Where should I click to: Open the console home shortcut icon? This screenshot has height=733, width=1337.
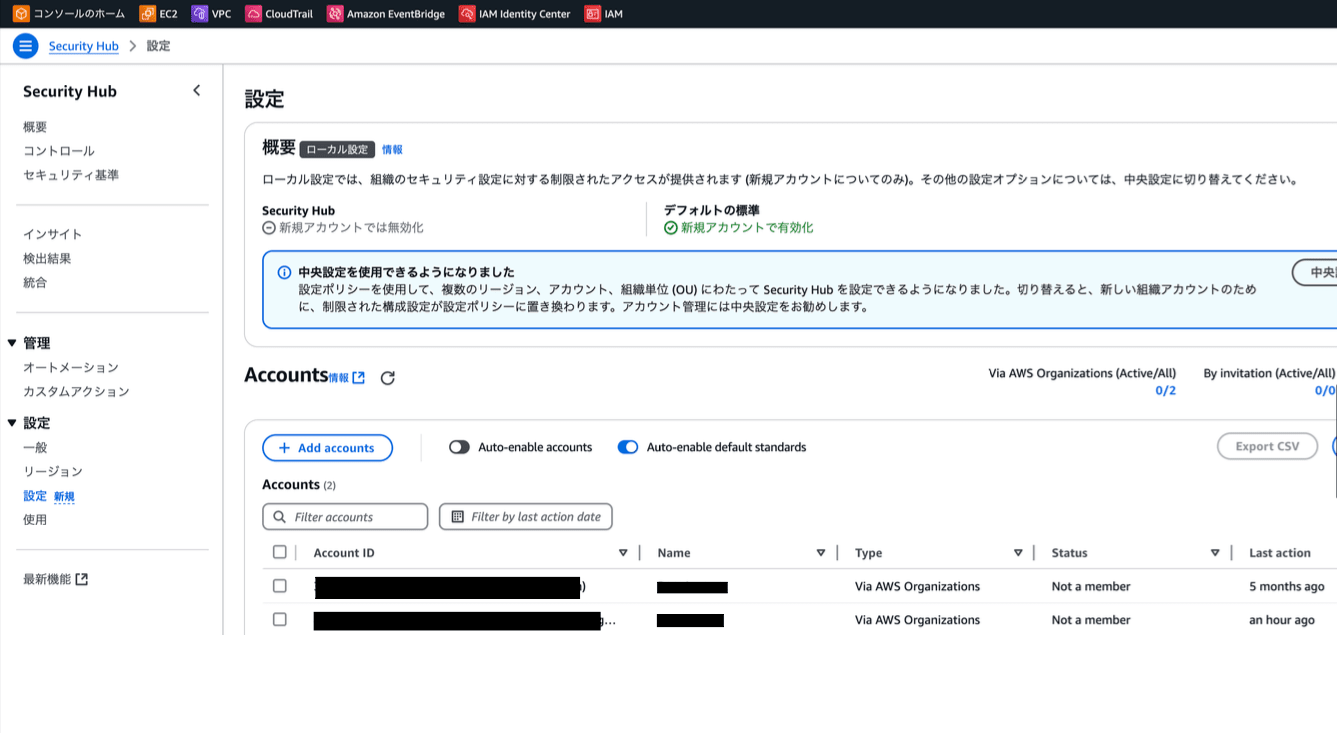(x=21, y=14)
